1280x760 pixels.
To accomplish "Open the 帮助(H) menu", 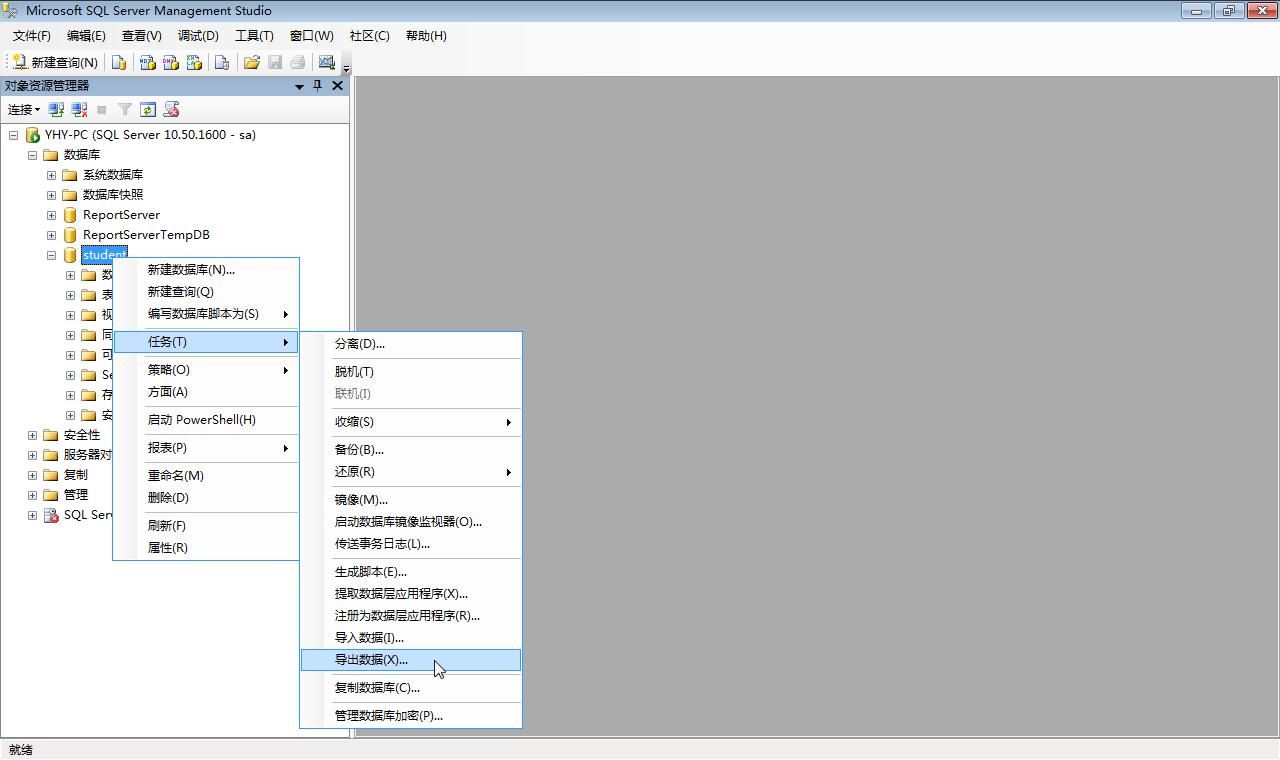I will pos(426,36).
